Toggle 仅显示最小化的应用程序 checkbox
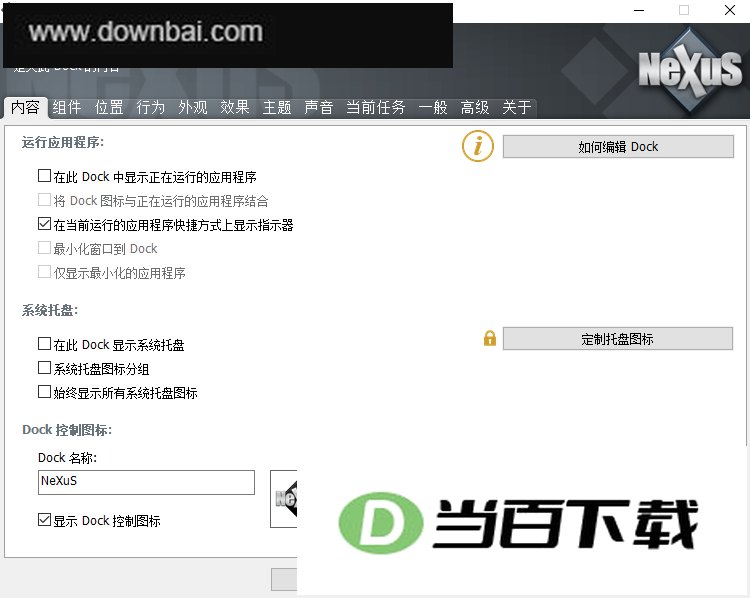The width and height of the screenshot is (750, 598). tap(44, 272)
